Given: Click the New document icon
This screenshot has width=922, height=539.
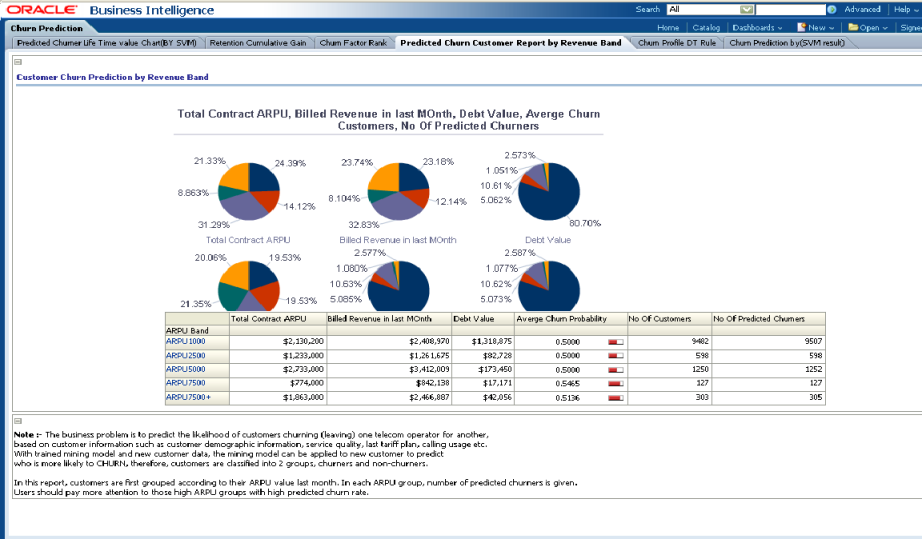Looking at the screenshot, I should click(x=801, y=27).
